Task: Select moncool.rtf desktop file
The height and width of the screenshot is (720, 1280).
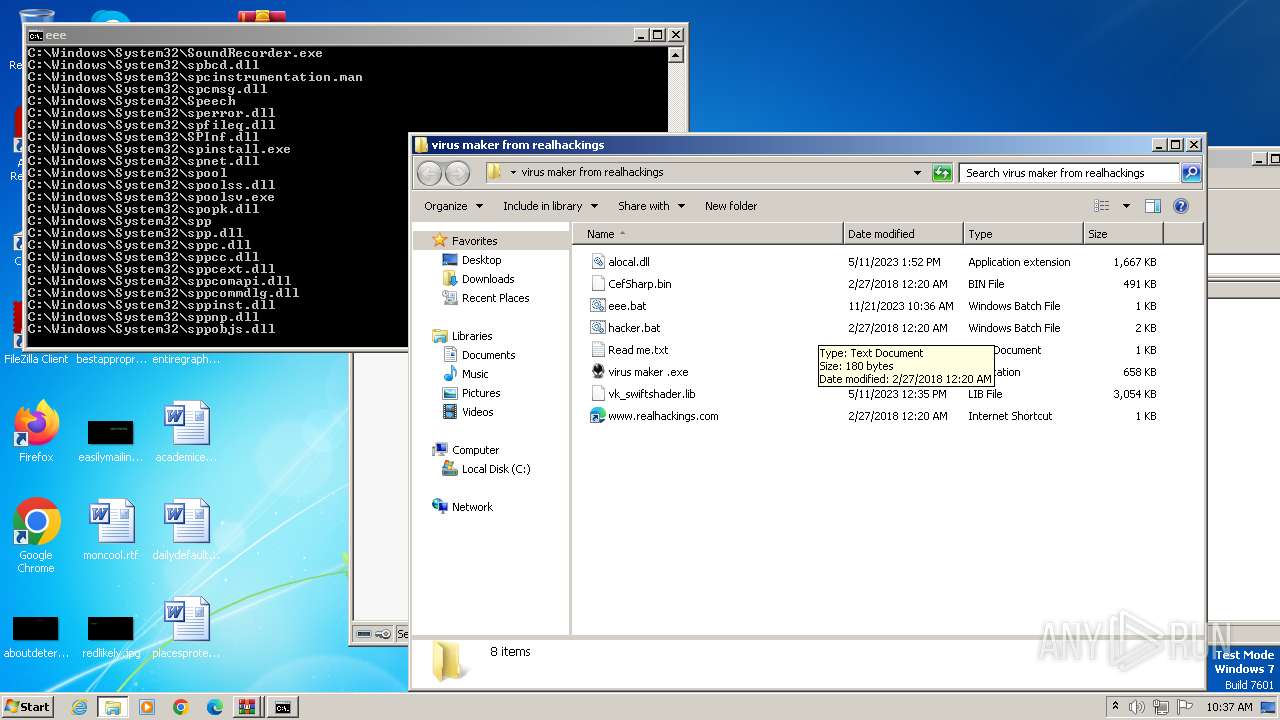Action: (110, 530)
